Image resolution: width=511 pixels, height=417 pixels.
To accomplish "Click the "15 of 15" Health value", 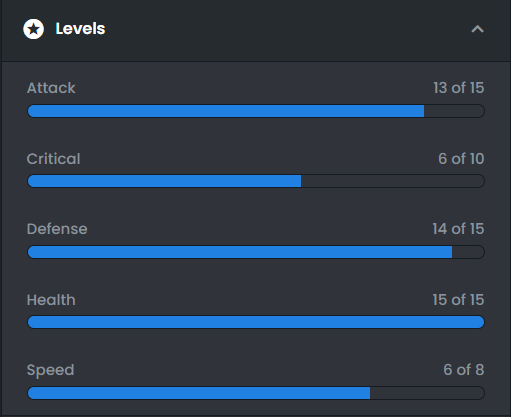I will pyautogui.click(x=458, y=300).
